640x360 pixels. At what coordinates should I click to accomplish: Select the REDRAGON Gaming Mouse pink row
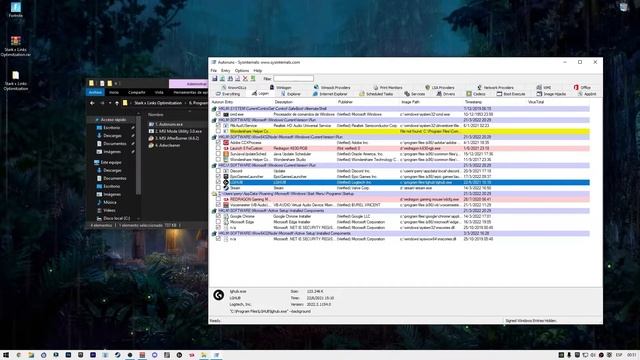[x=400, y=199]
